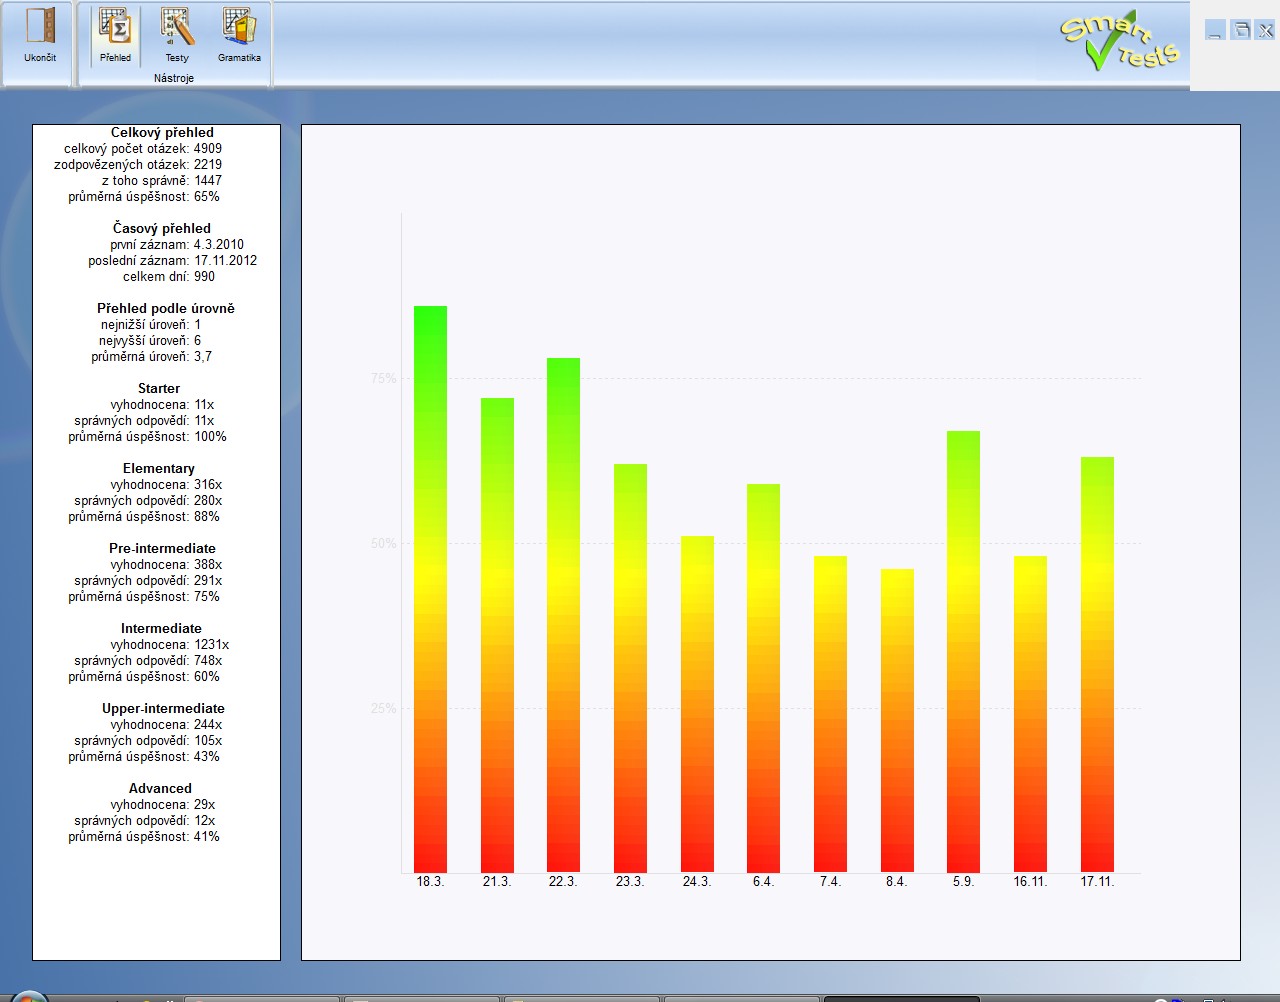The height and width of the screenshot is (1002, 1280).
Task: Close the Smart Tests window
Action: tap(1265, 30)
